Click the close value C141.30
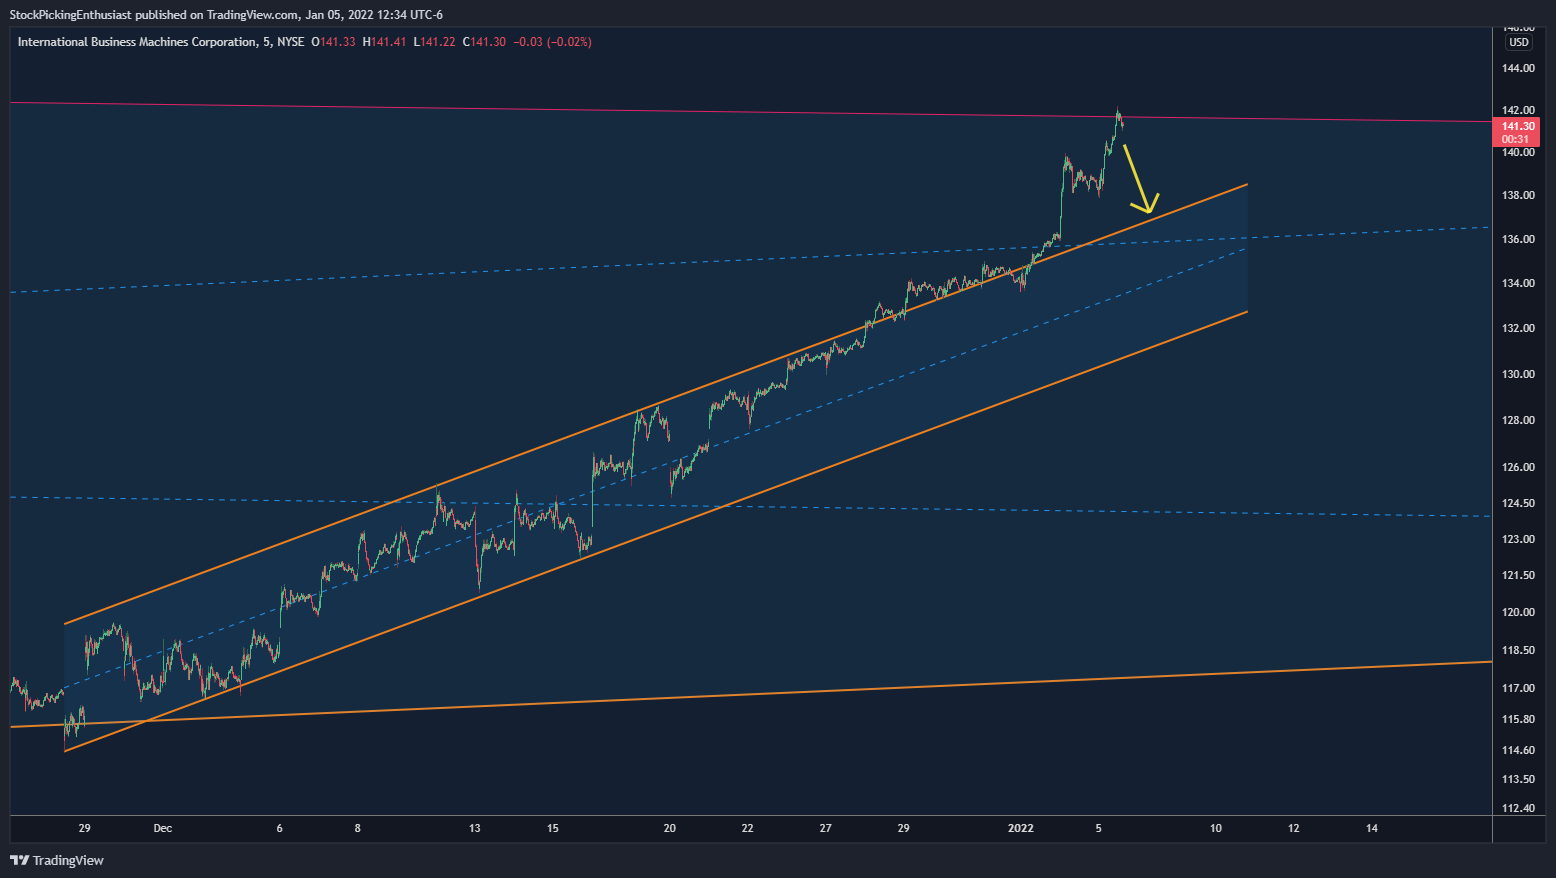The image size is (1556, 878). coord(484,42)
